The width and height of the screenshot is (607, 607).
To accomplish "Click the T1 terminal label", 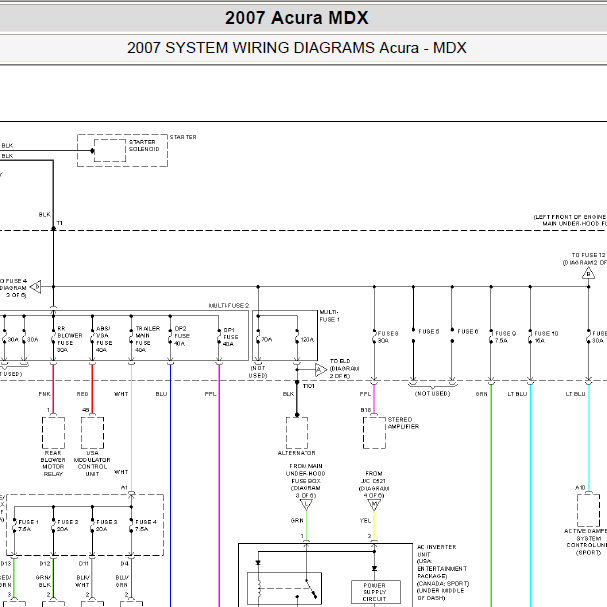I will [60, 223].
